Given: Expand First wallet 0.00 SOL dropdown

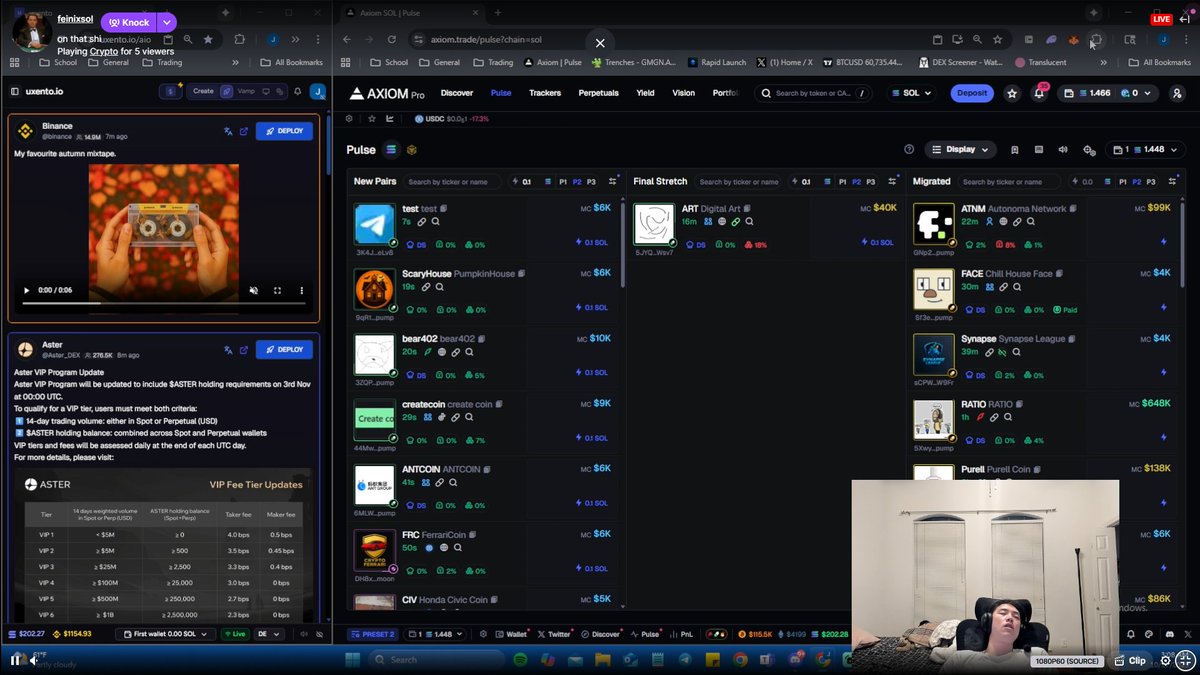Looking at the screenshot, I should [x=165, y=634].
